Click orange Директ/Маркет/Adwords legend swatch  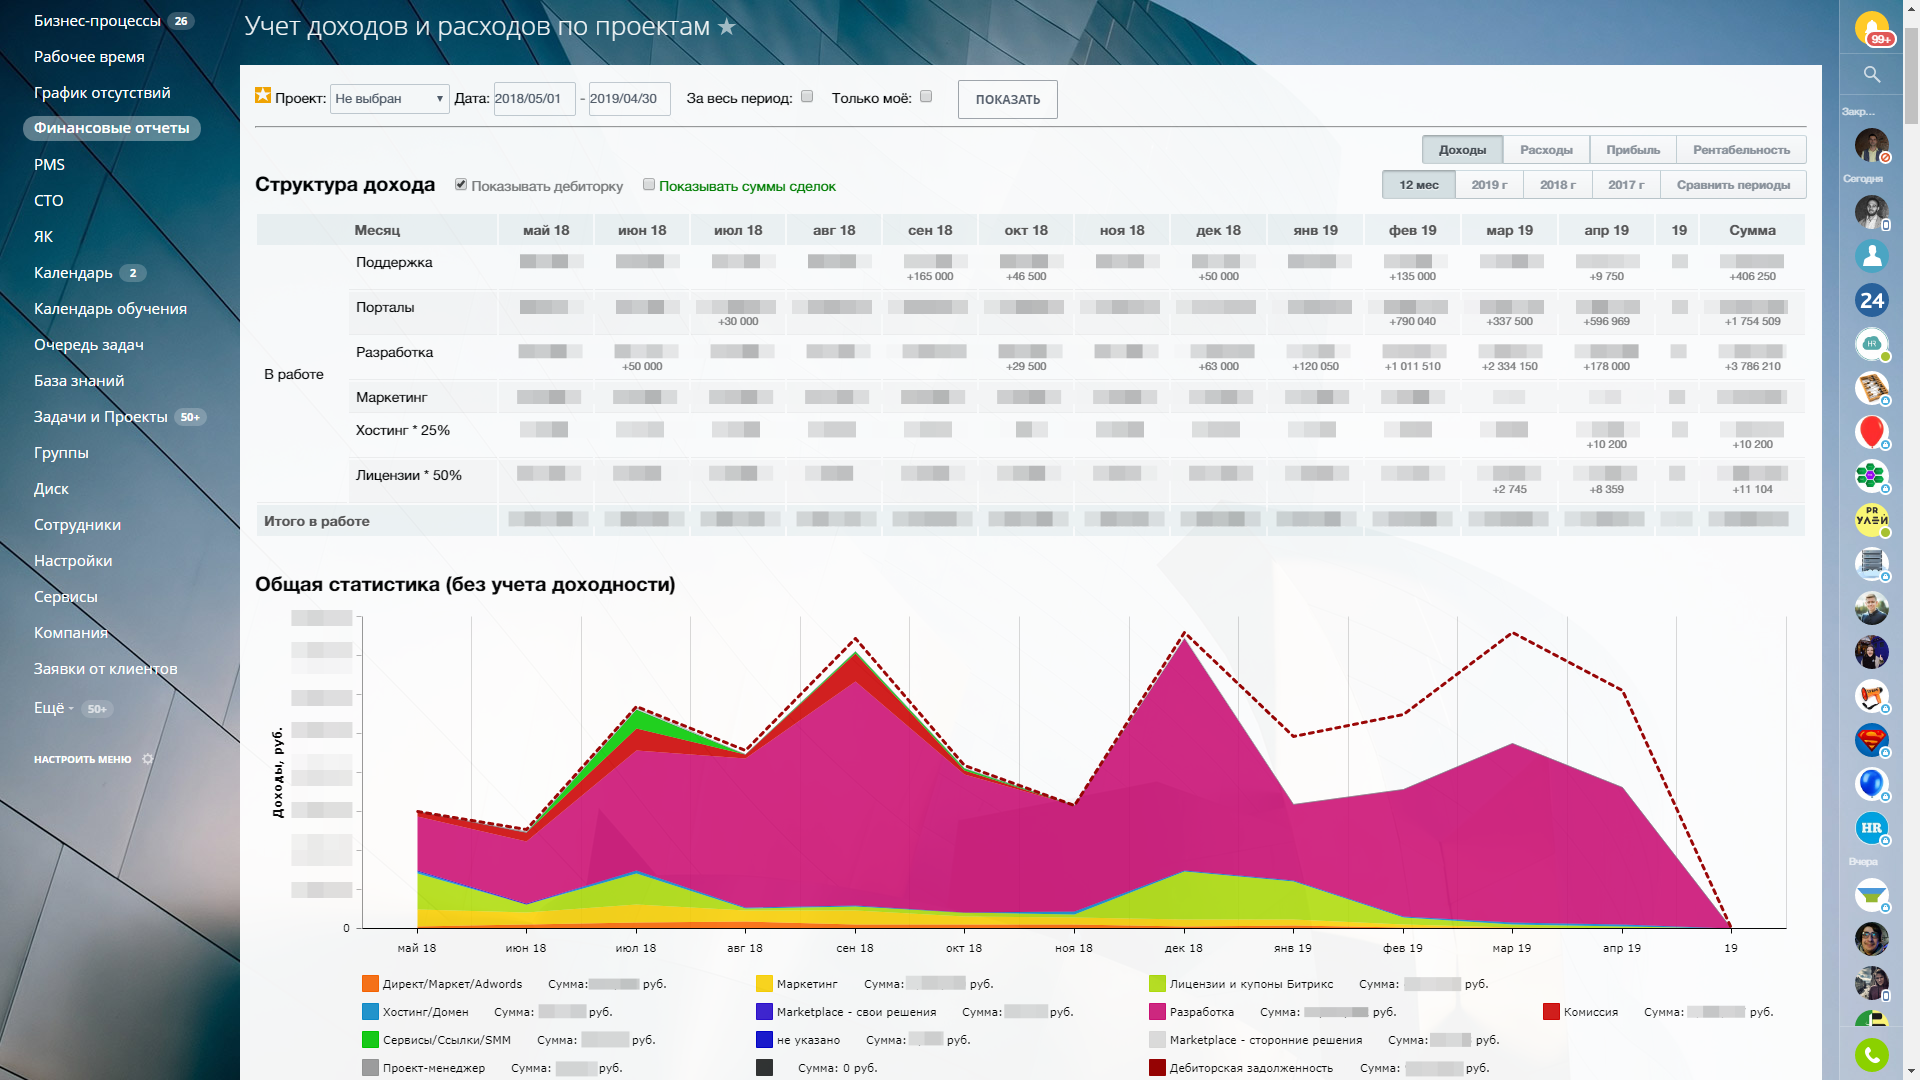370,984
